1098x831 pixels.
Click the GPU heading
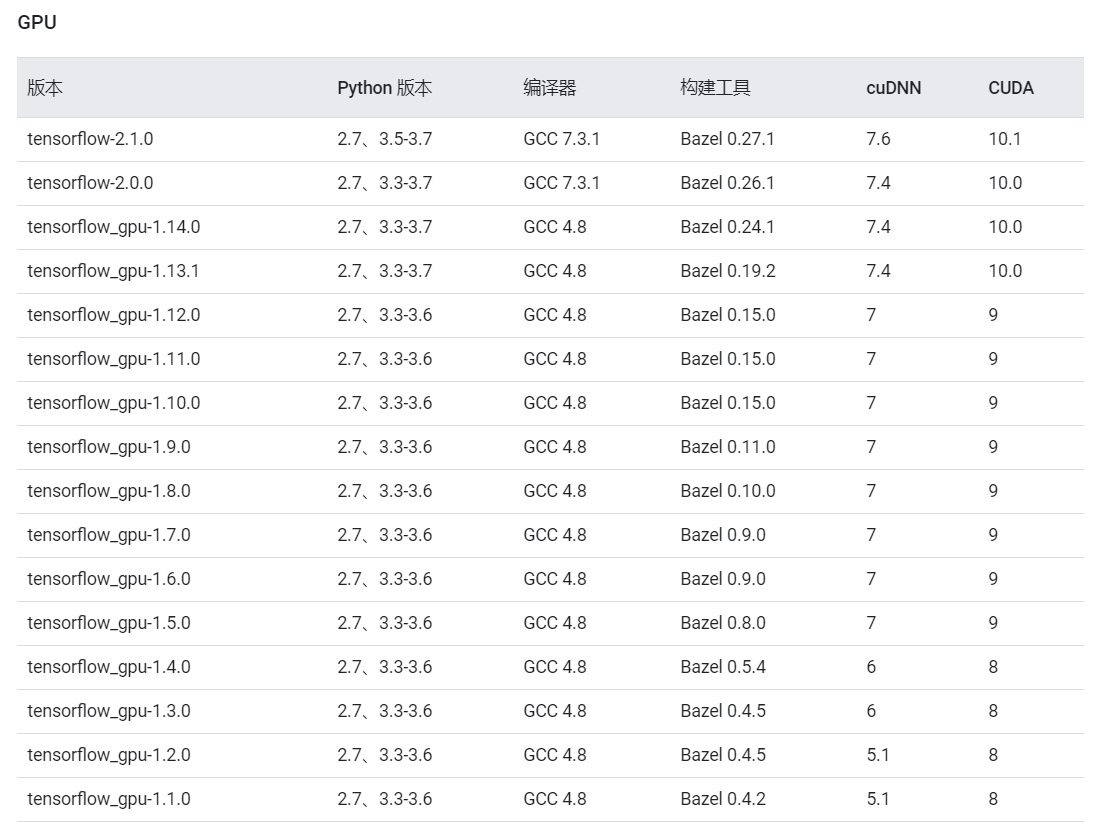(36, 22)
